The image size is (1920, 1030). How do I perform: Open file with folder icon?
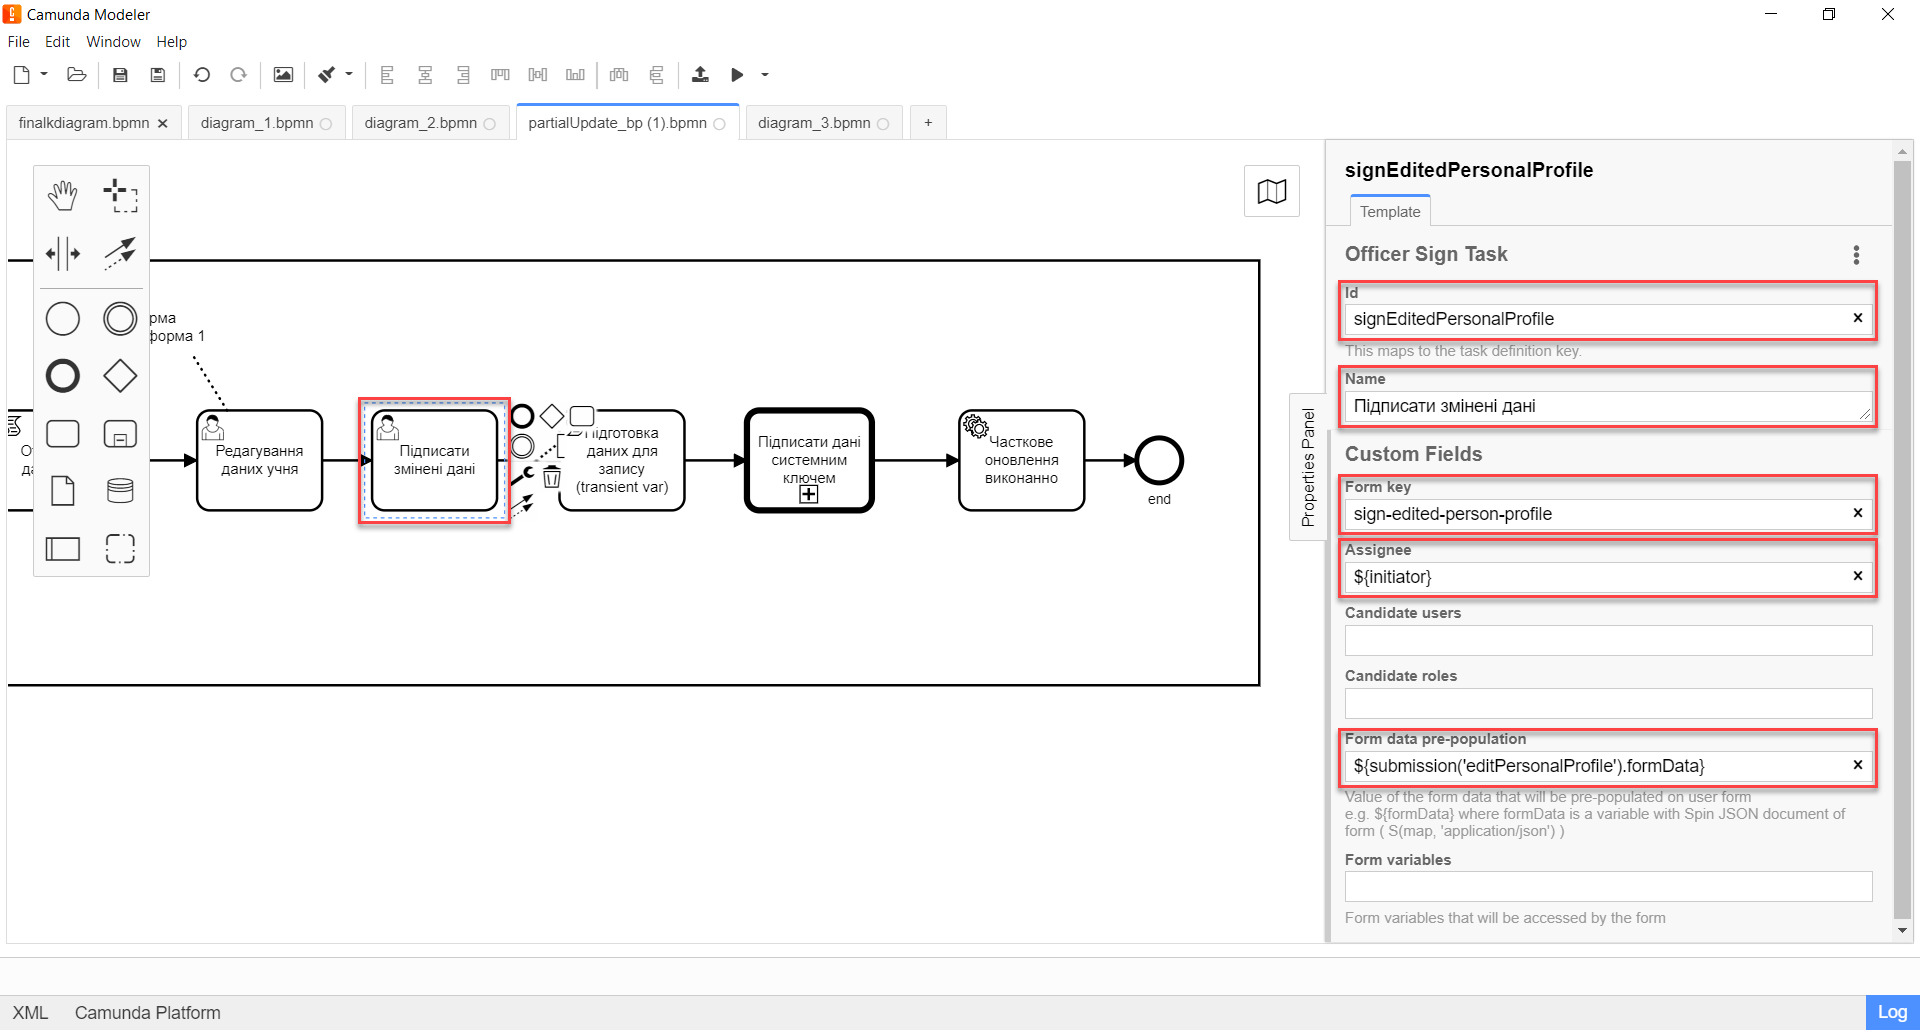pos(77,74)
